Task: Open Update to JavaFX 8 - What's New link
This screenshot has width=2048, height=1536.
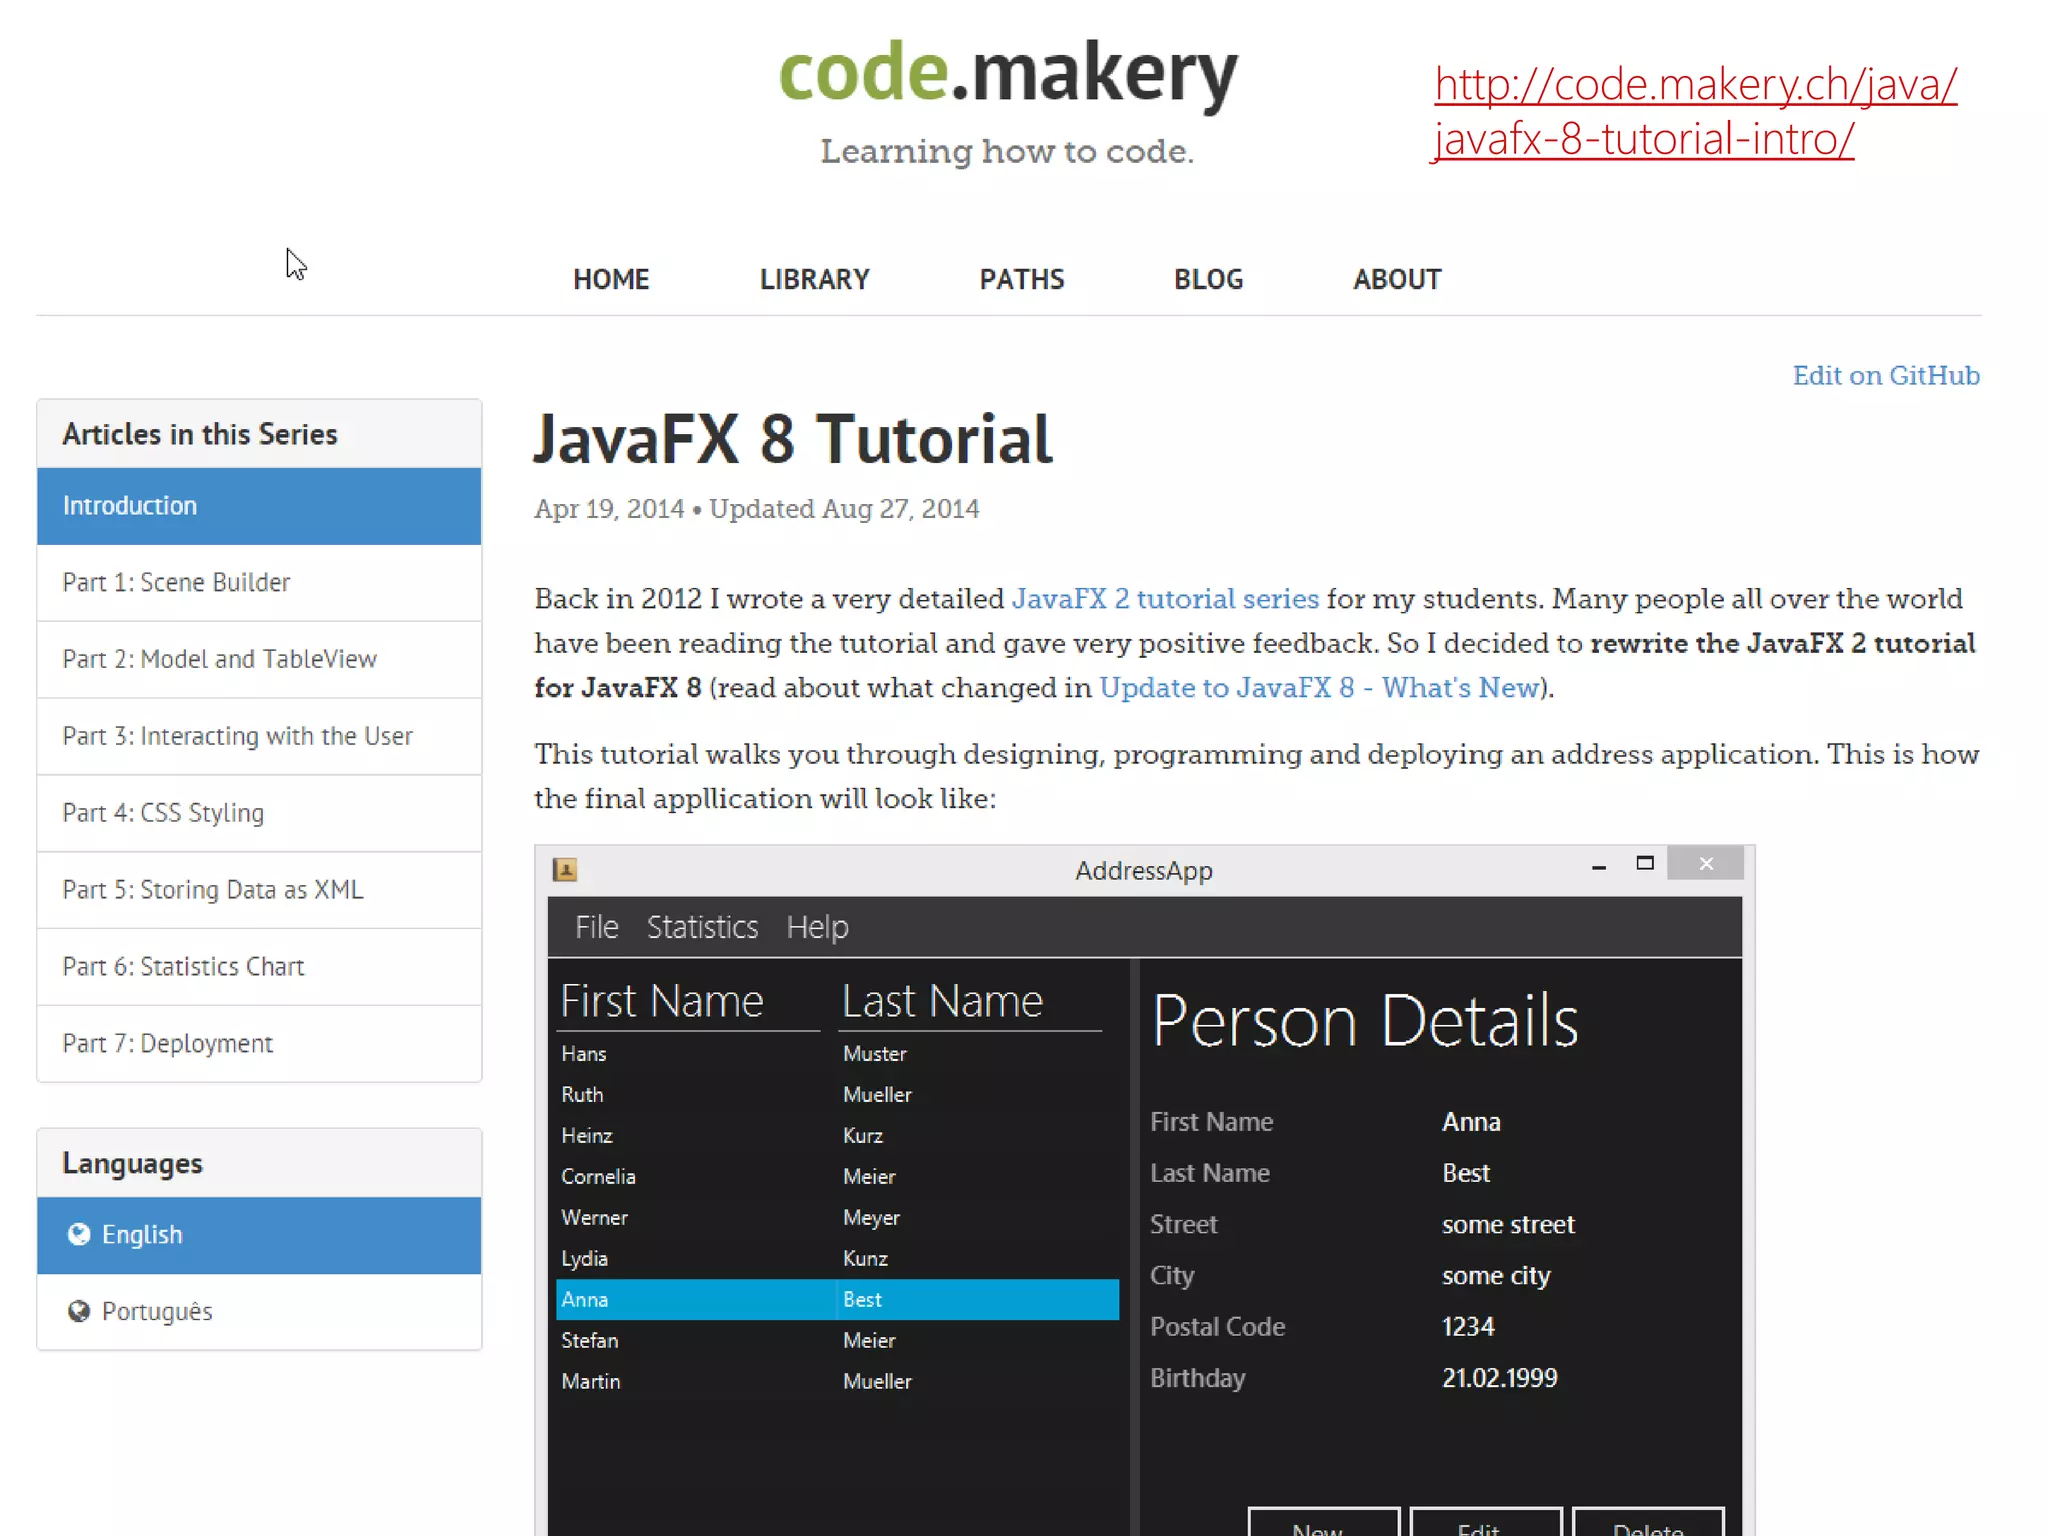Action: pos(1319,687)
